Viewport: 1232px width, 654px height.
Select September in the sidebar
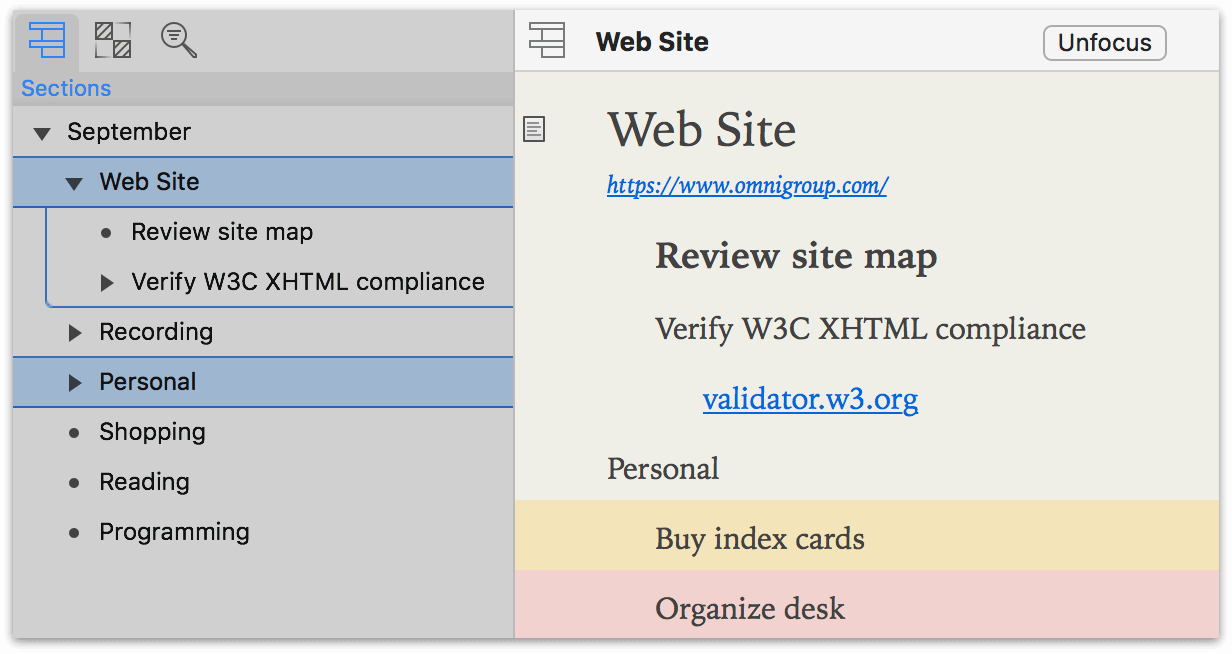point(129,132)
